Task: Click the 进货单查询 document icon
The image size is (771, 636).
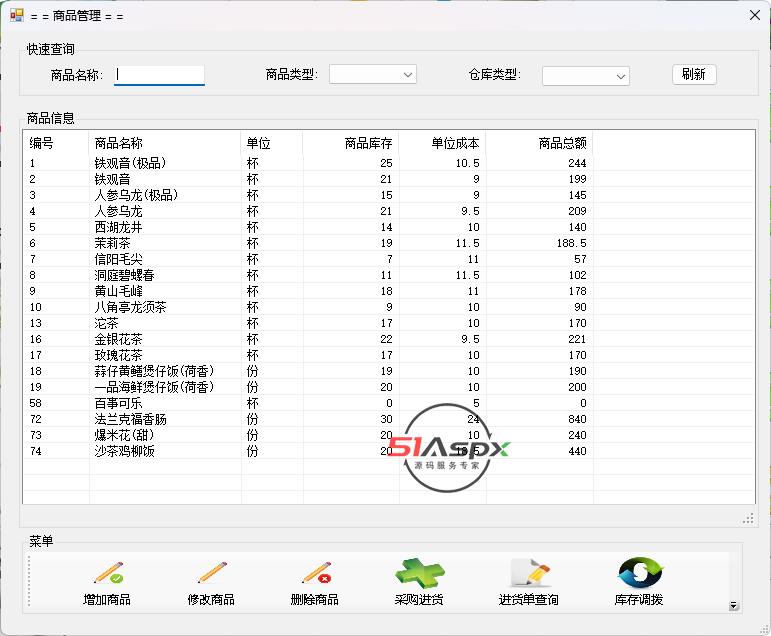Action: coord(530,573)
